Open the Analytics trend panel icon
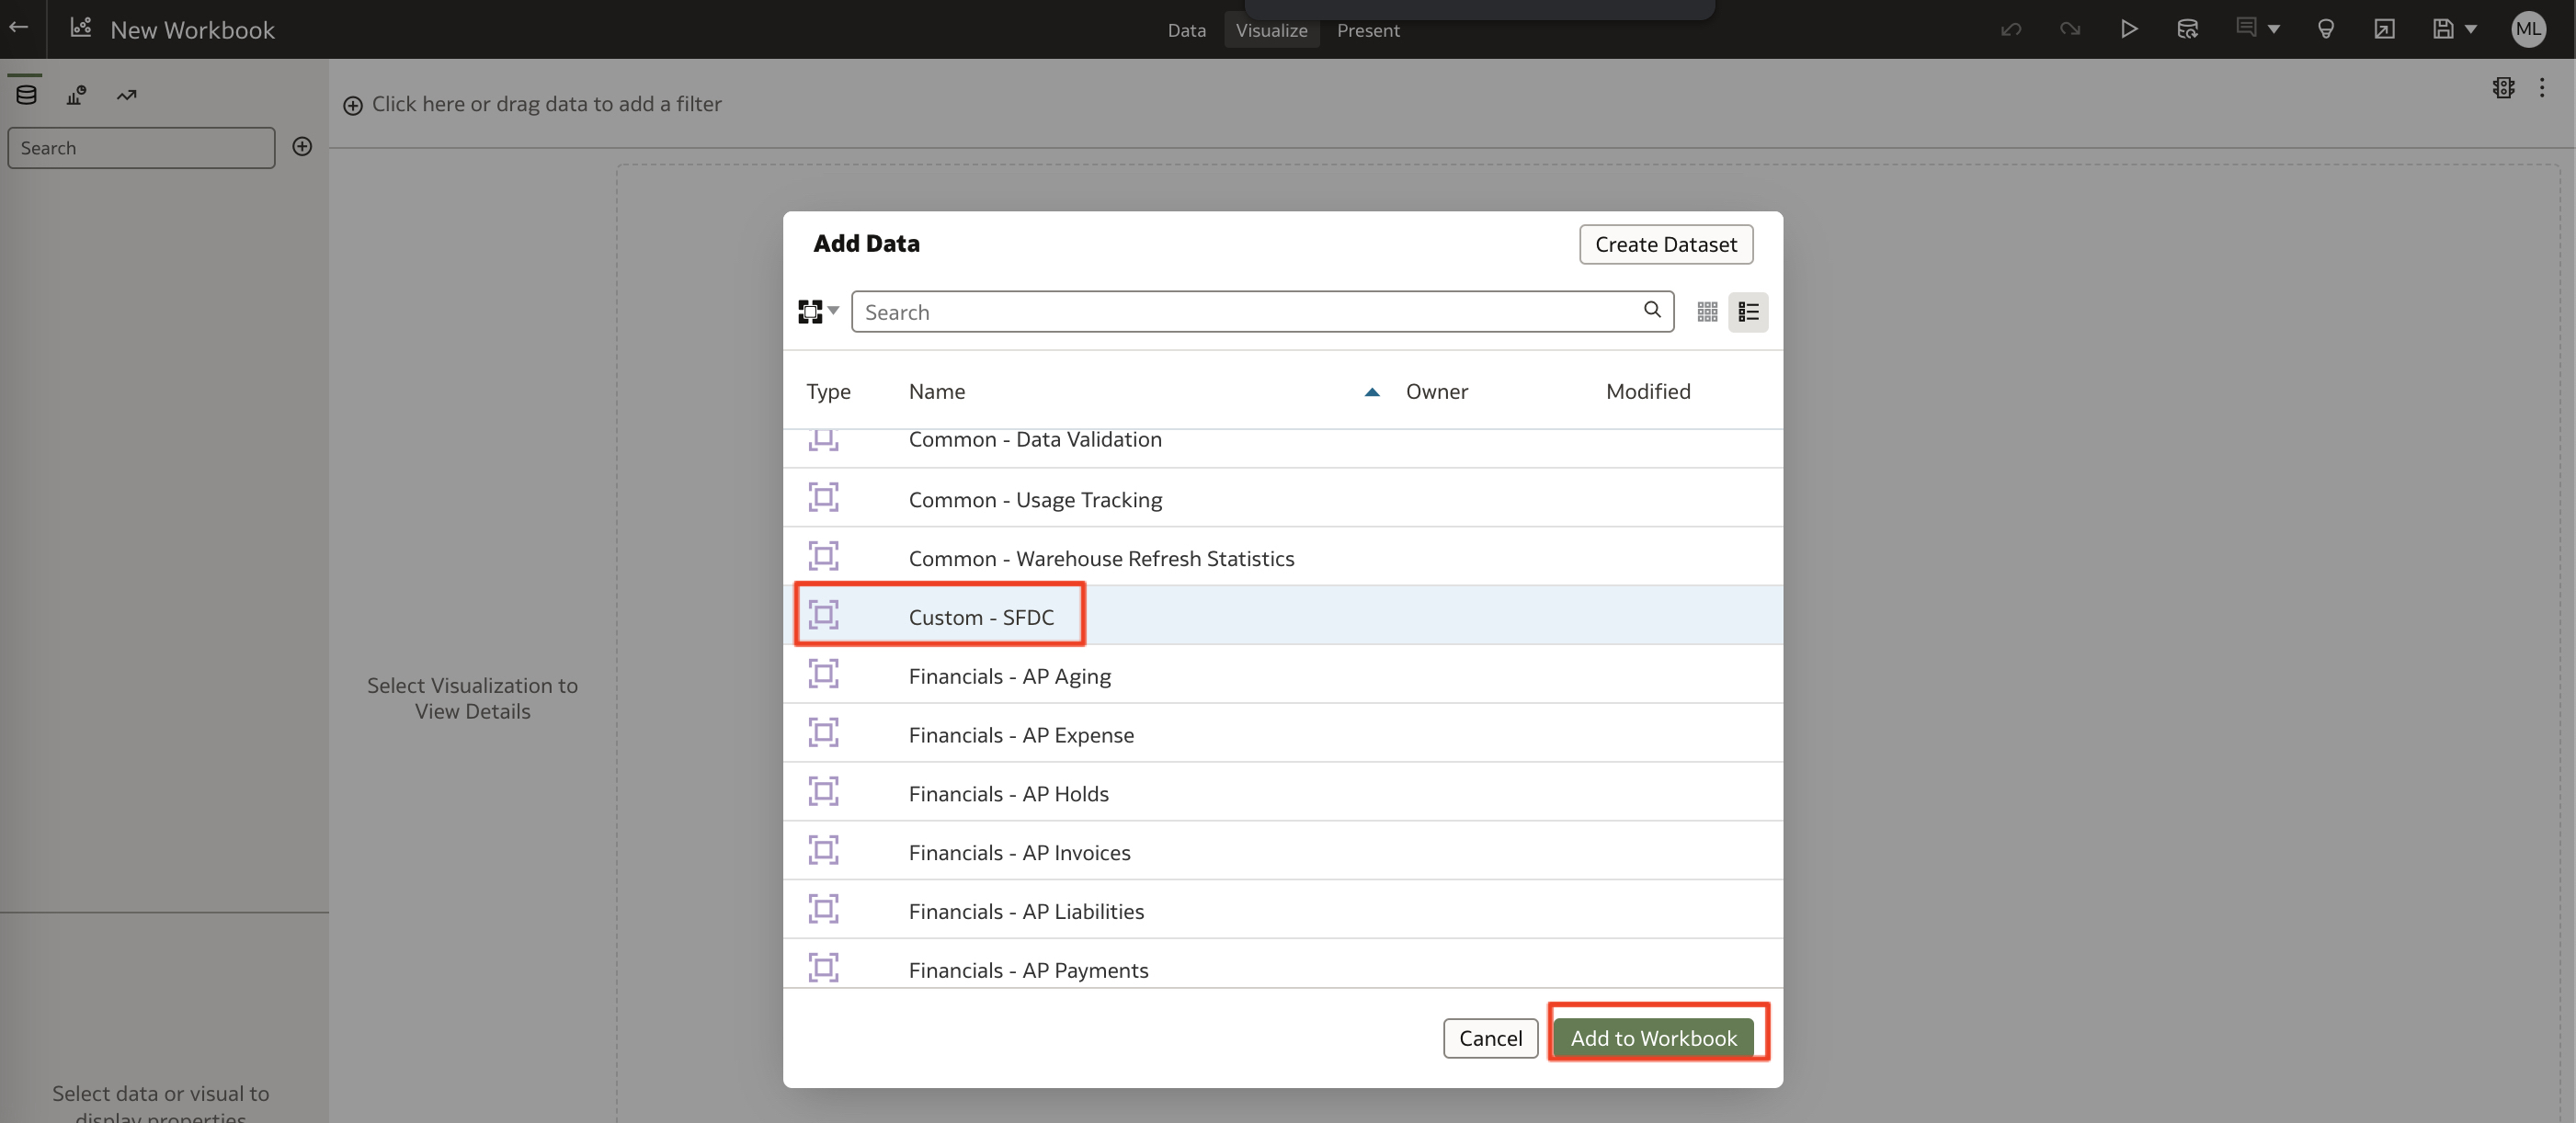Image resolution: width=2576 pixels, height=1123 pixels. tap(126, 94)
